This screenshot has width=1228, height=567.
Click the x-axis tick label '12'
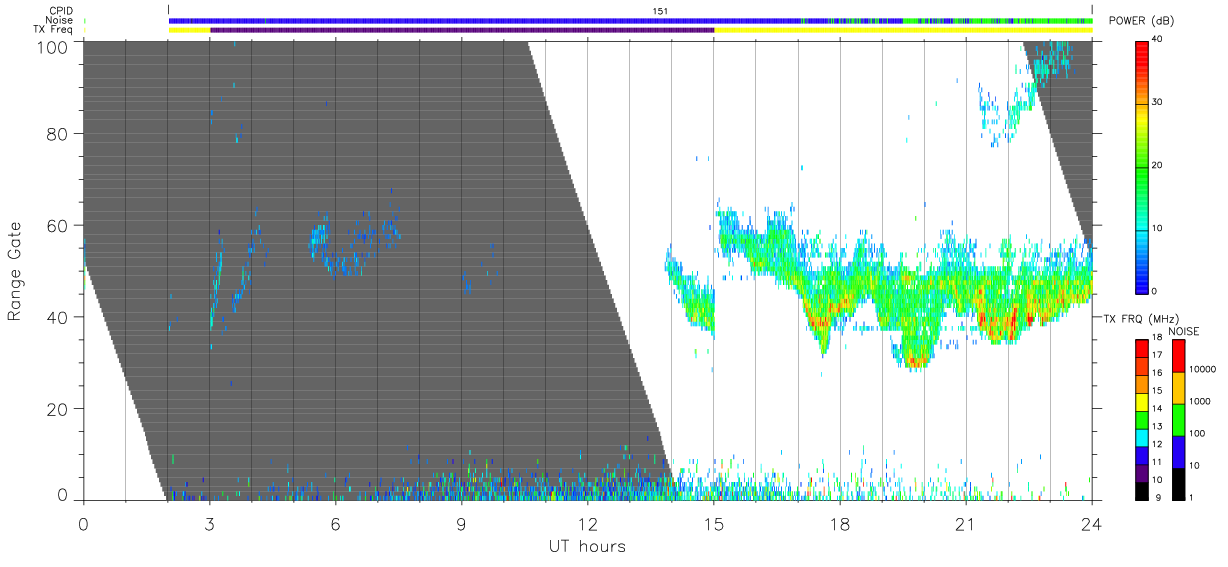pyautogui.click(x=587, y=524)
